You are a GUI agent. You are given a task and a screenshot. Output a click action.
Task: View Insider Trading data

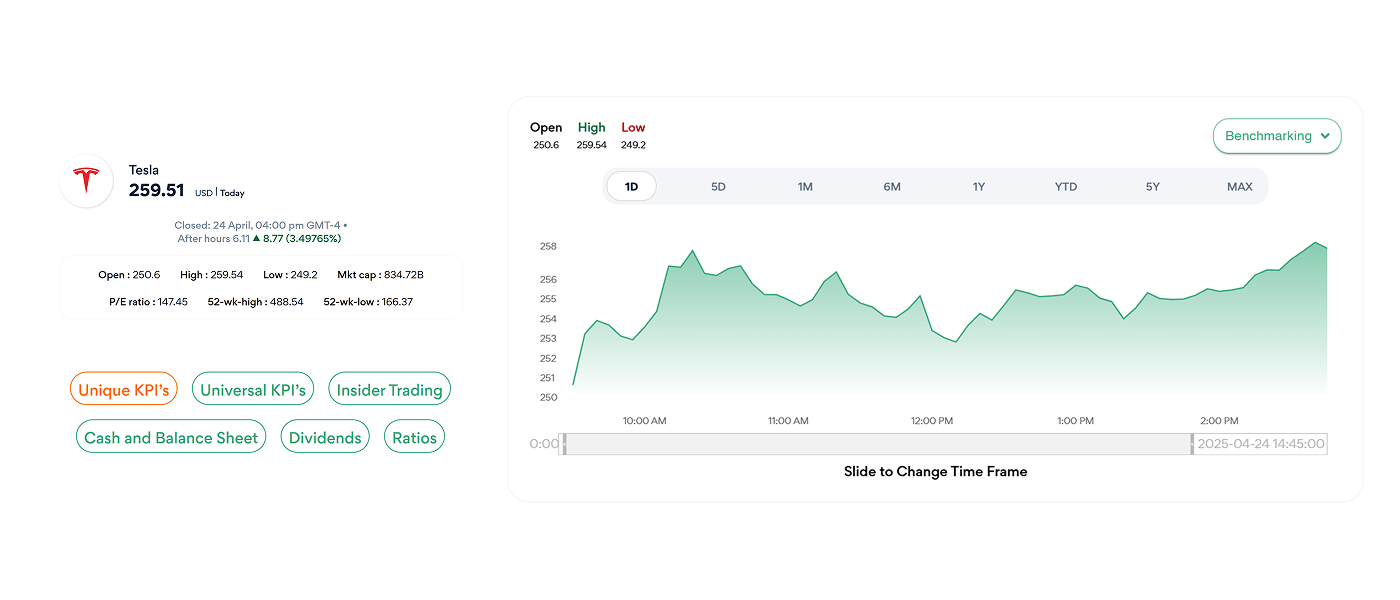(x=389, y=390)
